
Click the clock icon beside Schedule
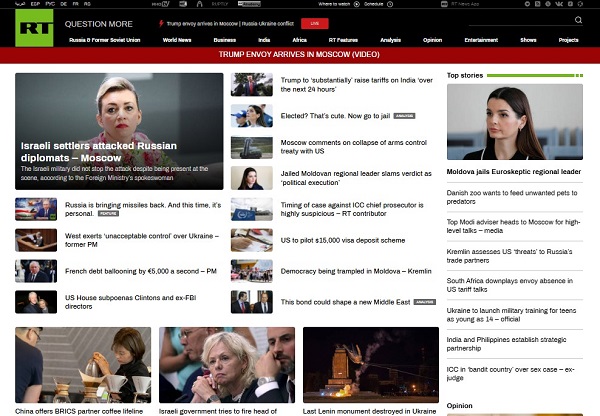[390, 4]
